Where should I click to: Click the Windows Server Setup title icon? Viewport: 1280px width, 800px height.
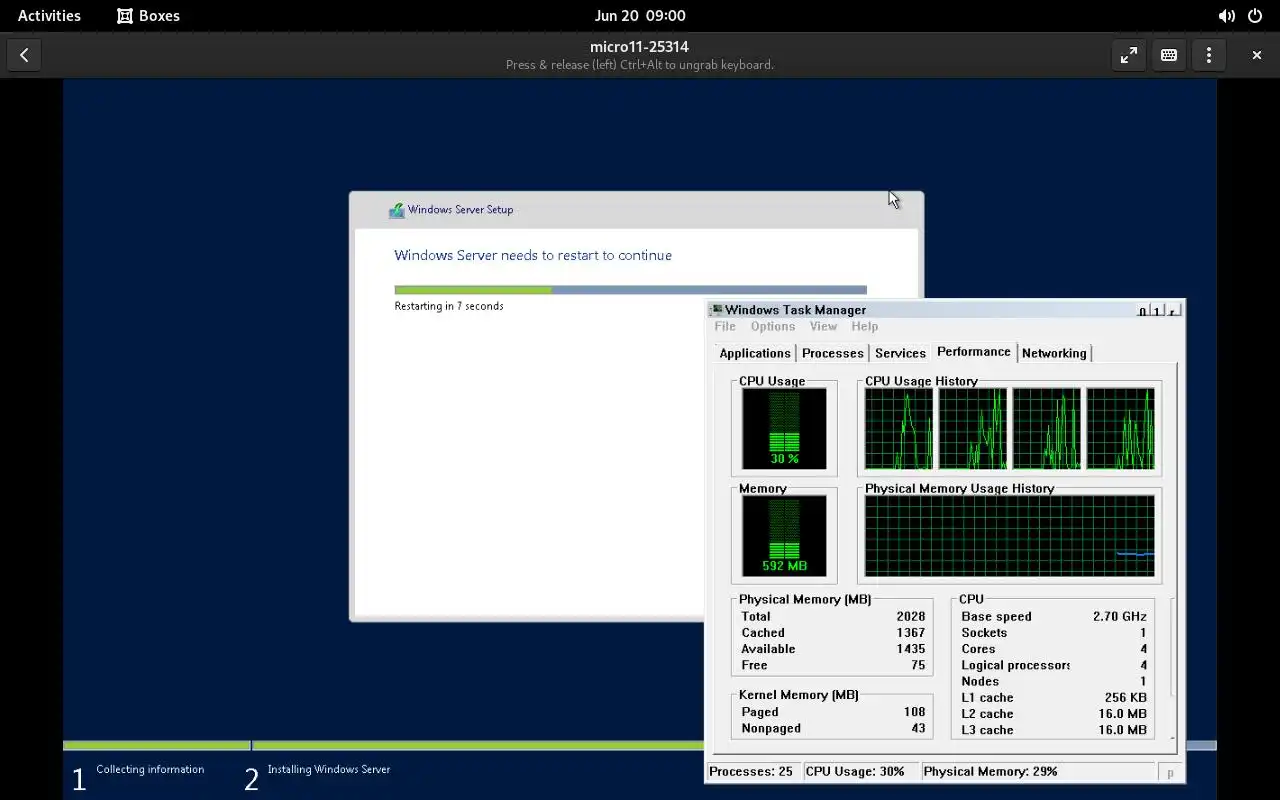coord(397,210)
